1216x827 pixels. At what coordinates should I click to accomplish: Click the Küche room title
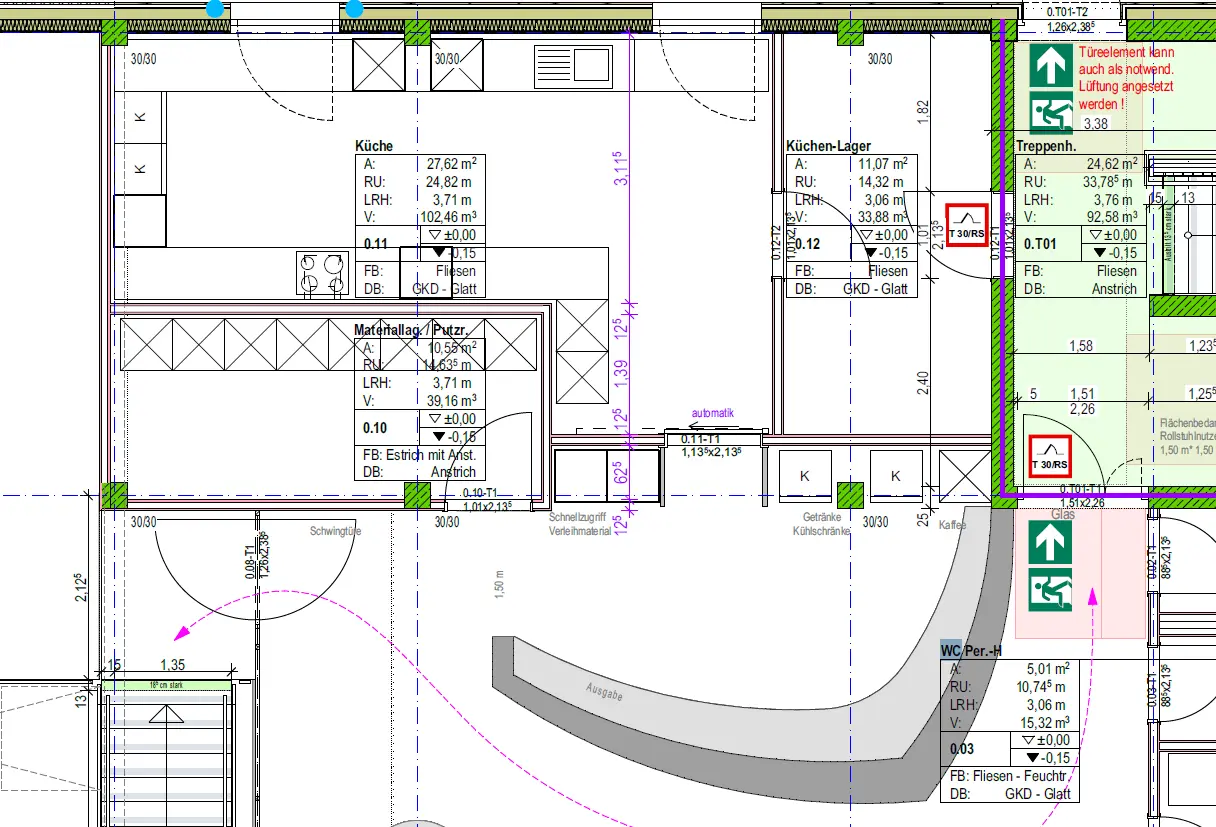(374, 146)
